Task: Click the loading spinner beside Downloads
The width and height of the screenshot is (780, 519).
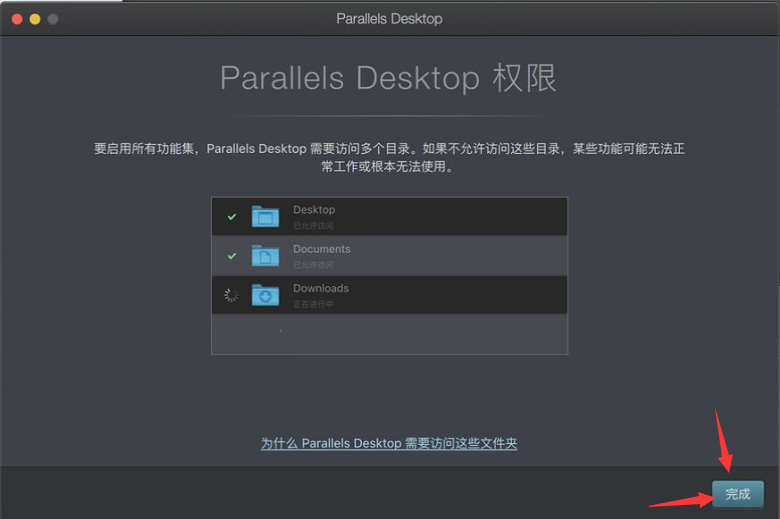Action: 231,295
